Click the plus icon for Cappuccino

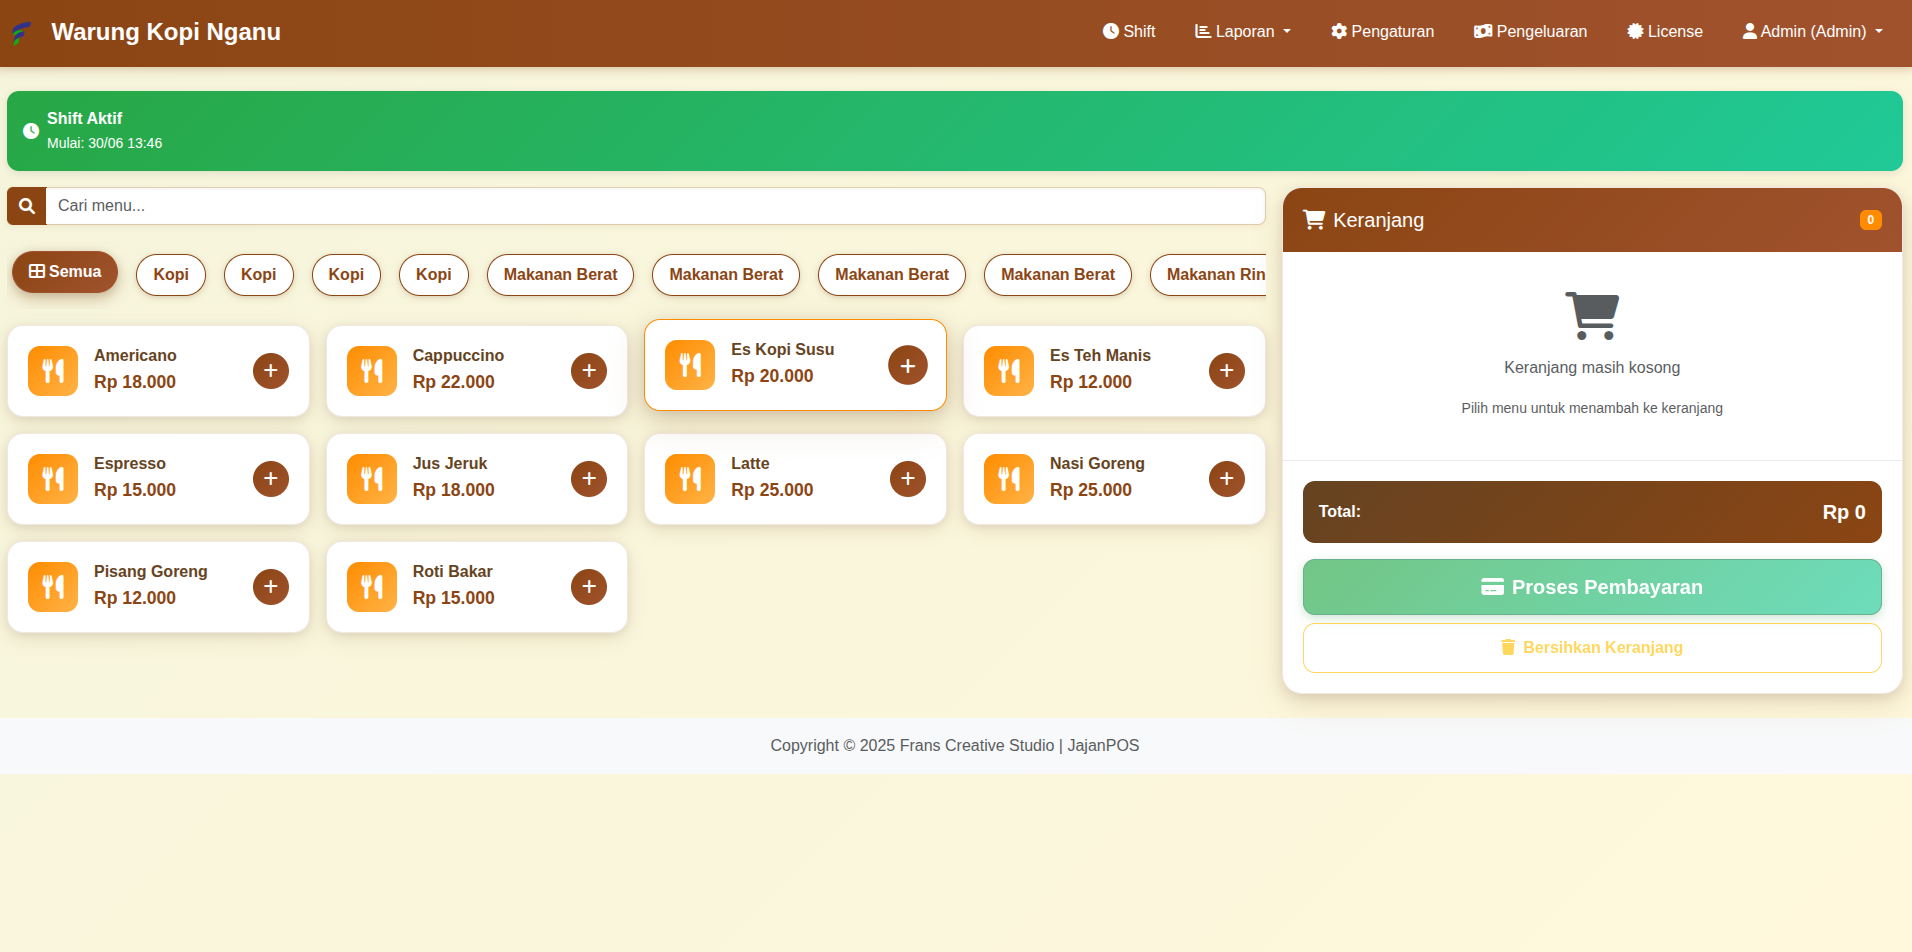click(589, 371)
